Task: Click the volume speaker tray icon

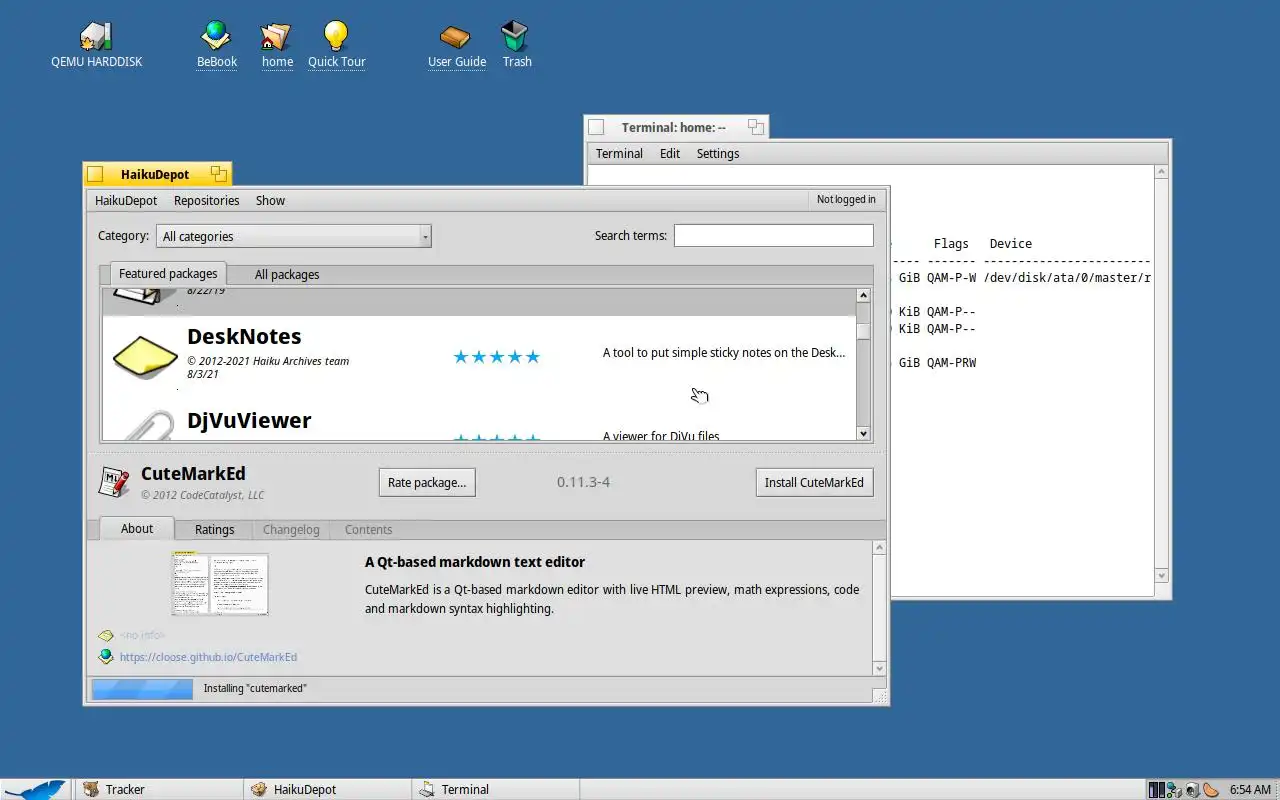Action: (1193, 790)
